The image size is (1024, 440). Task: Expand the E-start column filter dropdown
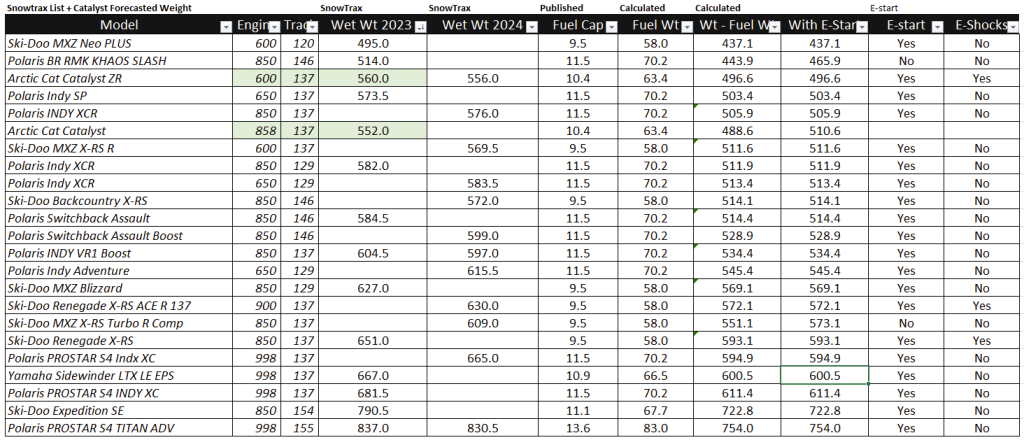936,26
